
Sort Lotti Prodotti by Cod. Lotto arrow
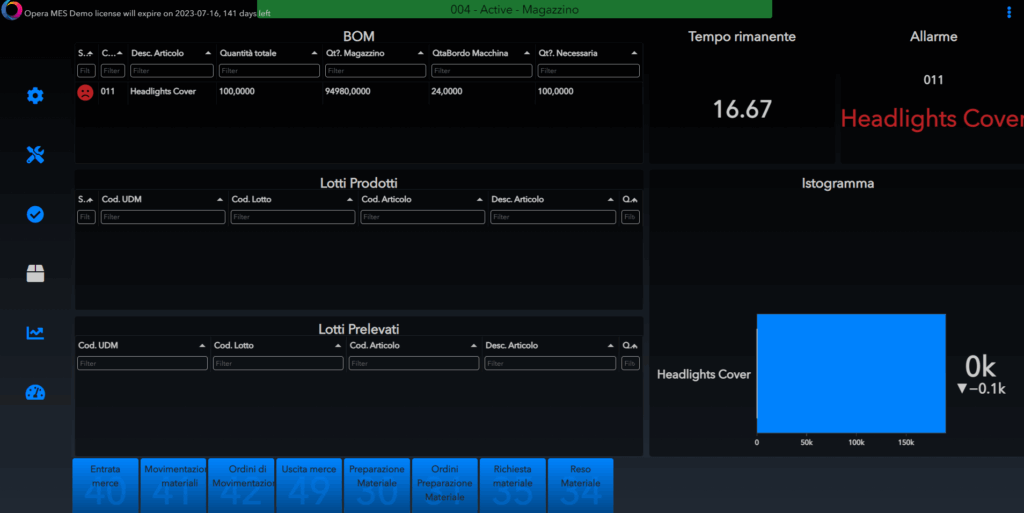(x=350, y=200)
